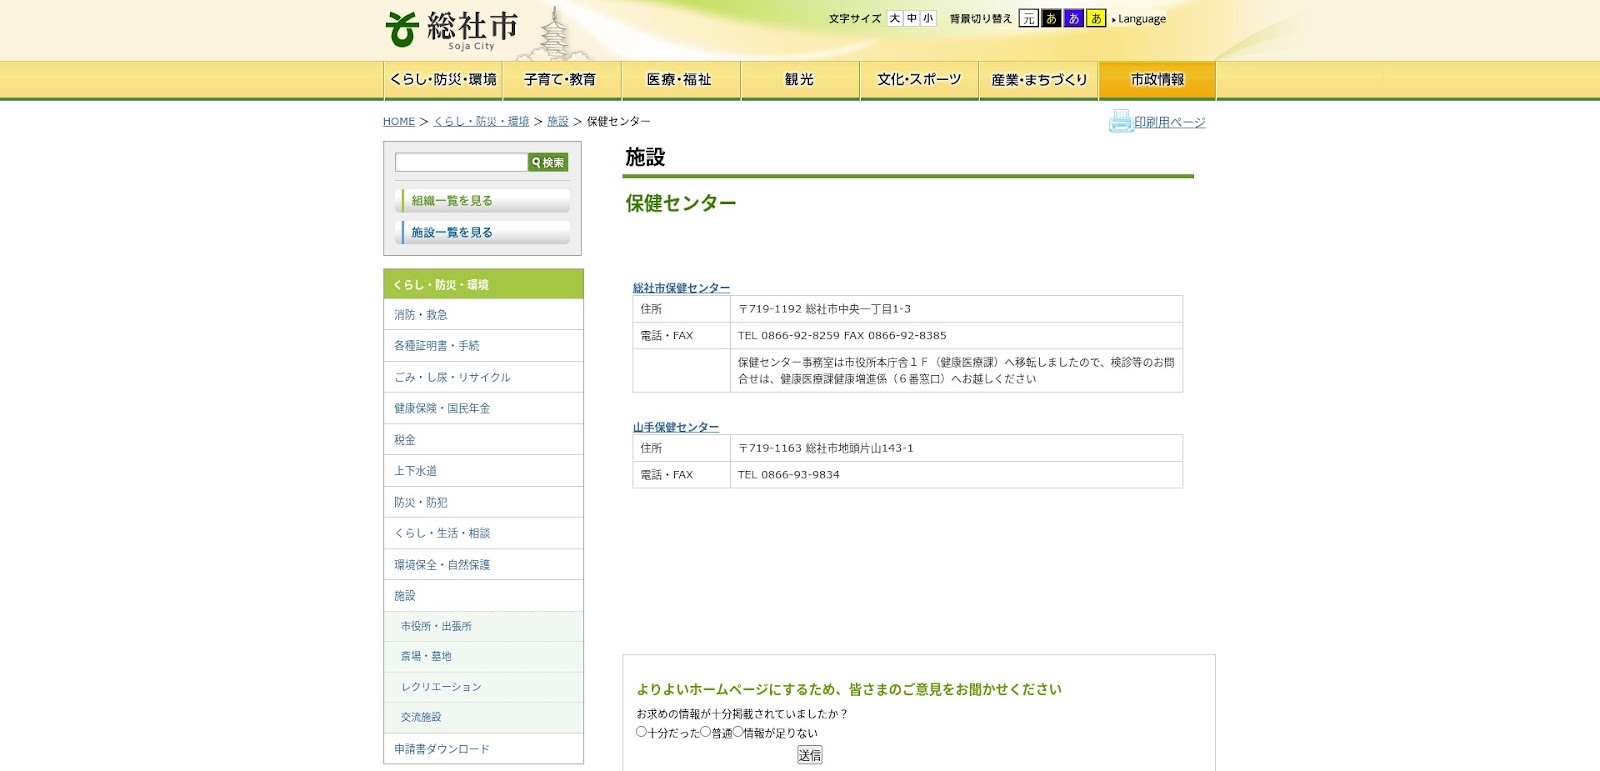
Task: Select 十分だった radio button
Action: coord(642,732)
